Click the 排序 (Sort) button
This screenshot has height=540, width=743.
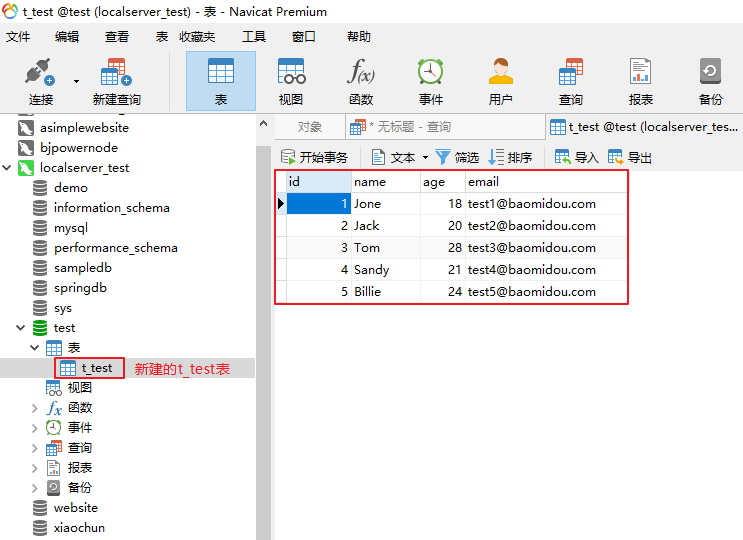point(510,157)
